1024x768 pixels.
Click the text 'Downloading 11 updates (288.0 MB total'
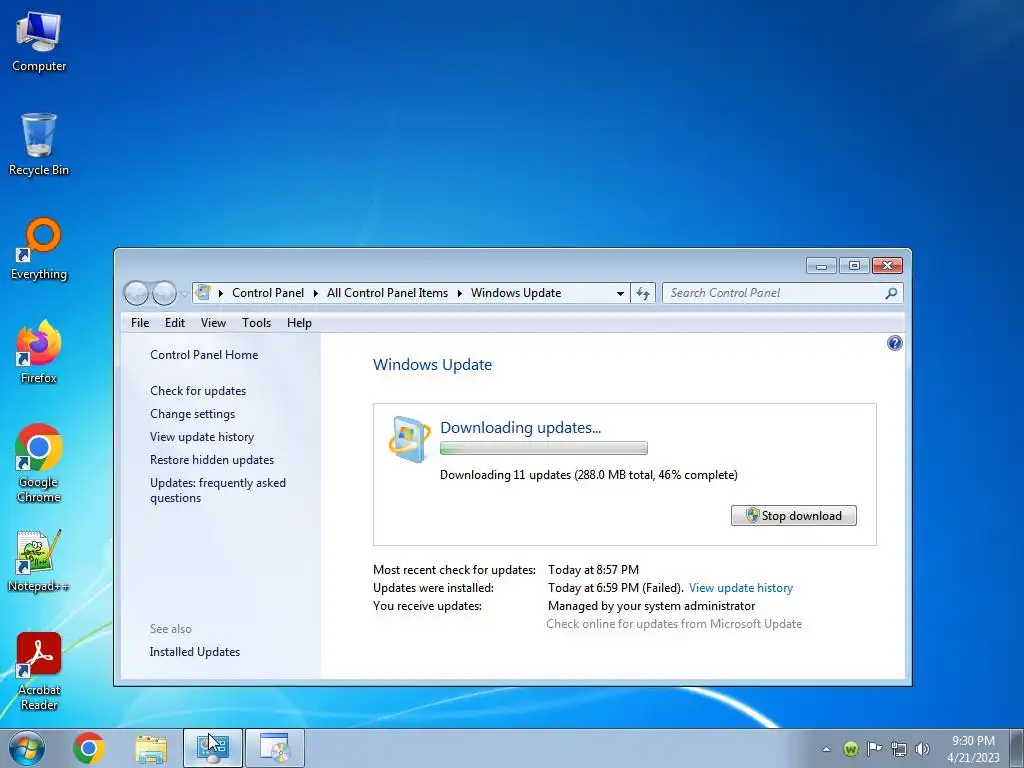(547, 475)
